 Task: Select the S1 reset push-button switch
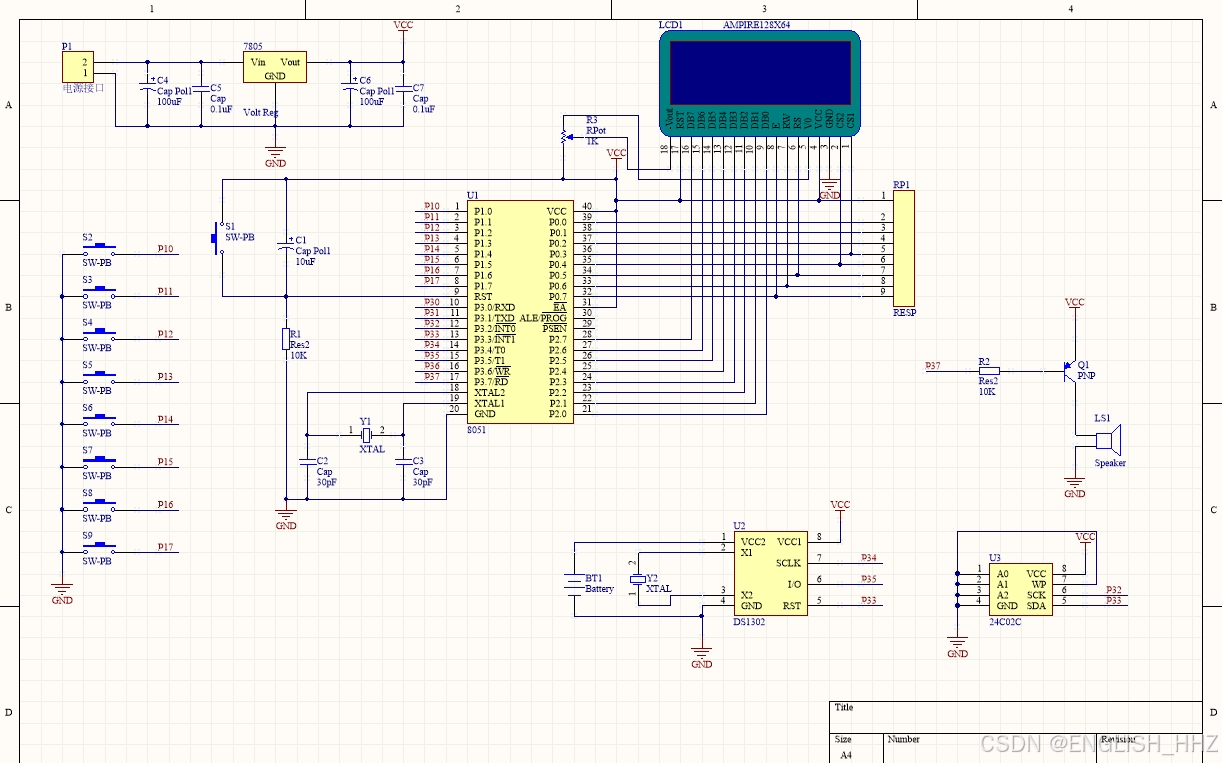pyautogui.click(x=217, y=239)
